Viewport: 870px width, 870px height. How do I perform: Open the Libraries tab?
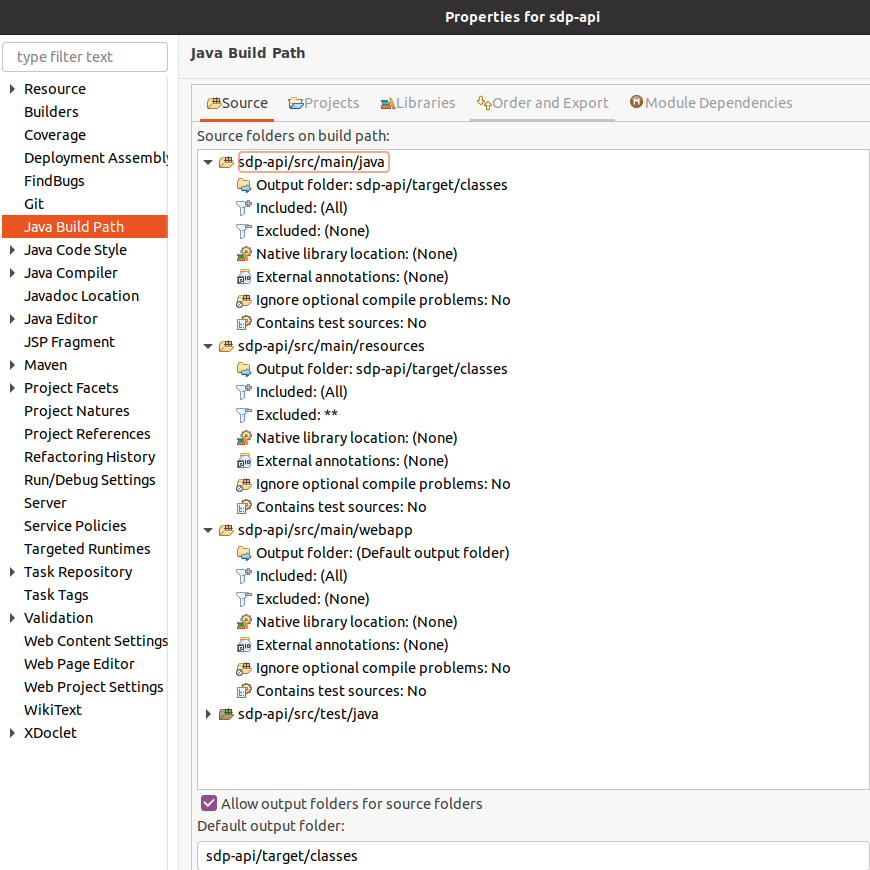click(417, 103)
